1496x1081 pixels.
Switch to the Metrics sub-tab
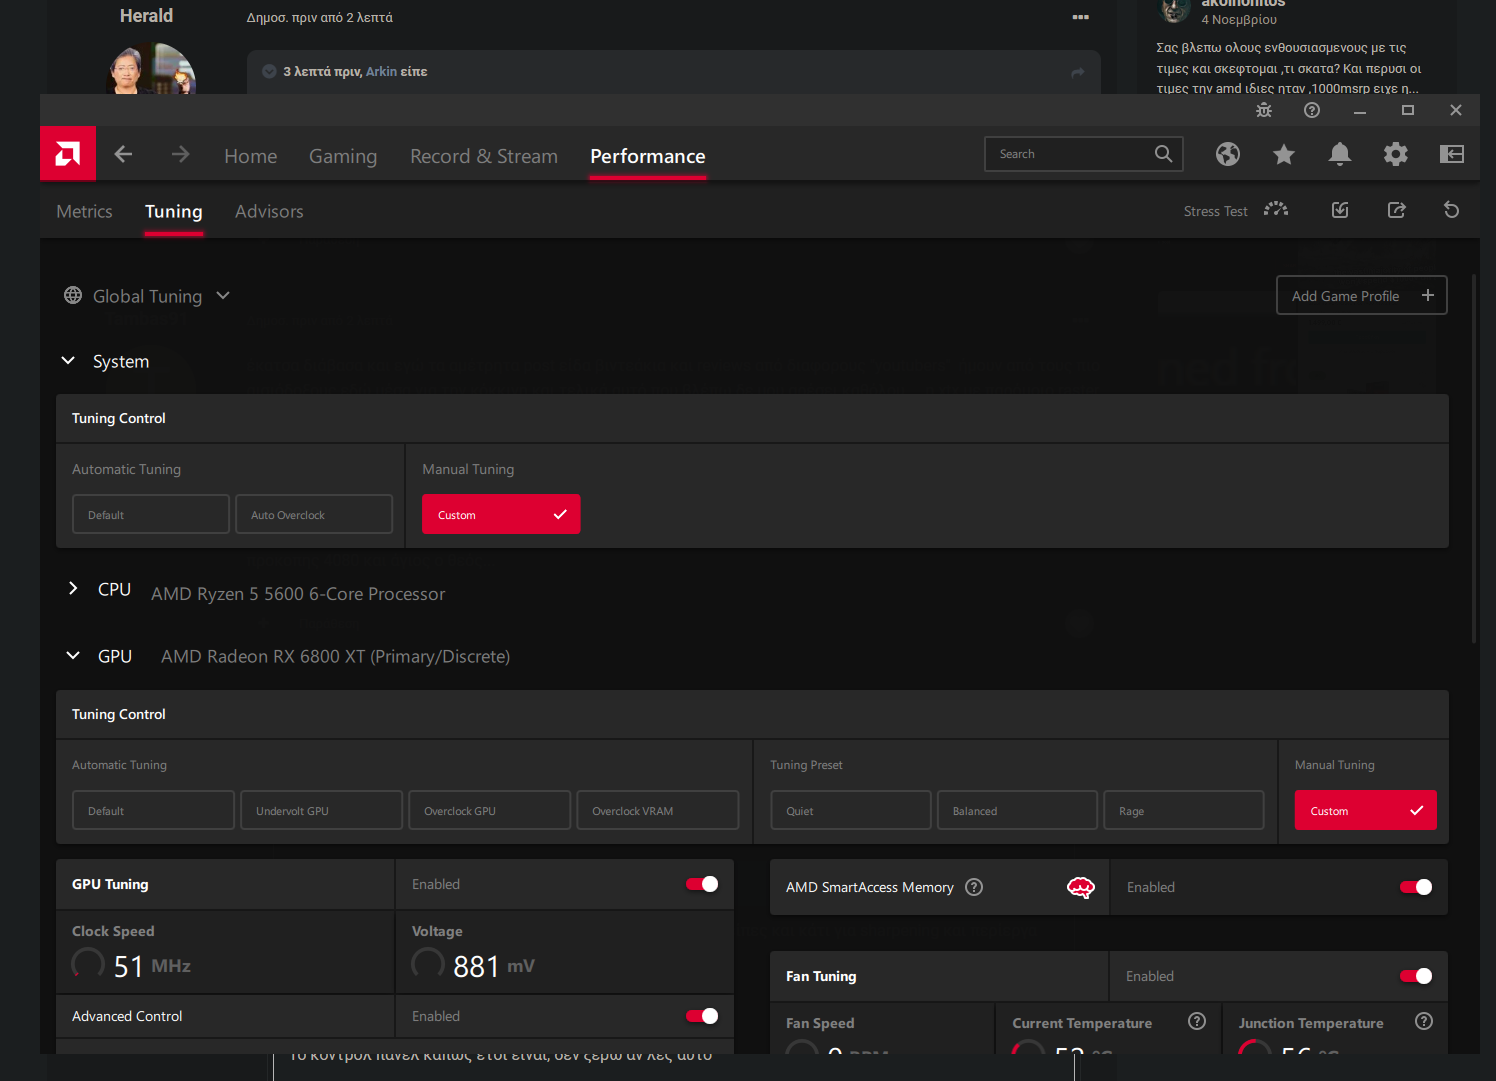pos(84,211)
